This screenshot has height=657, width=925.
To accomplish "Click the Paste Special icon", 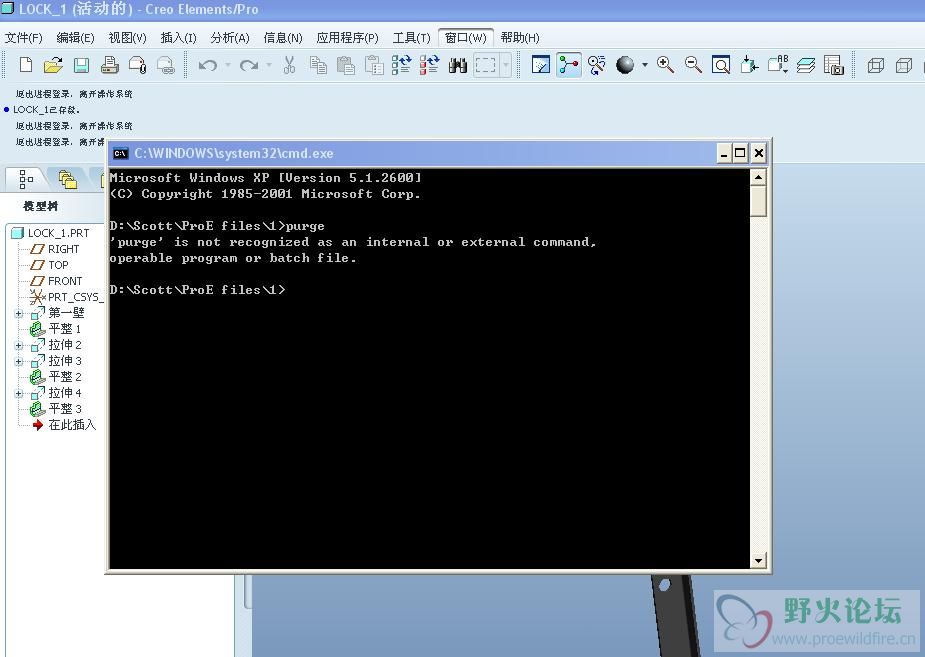I will coord(374,64).
